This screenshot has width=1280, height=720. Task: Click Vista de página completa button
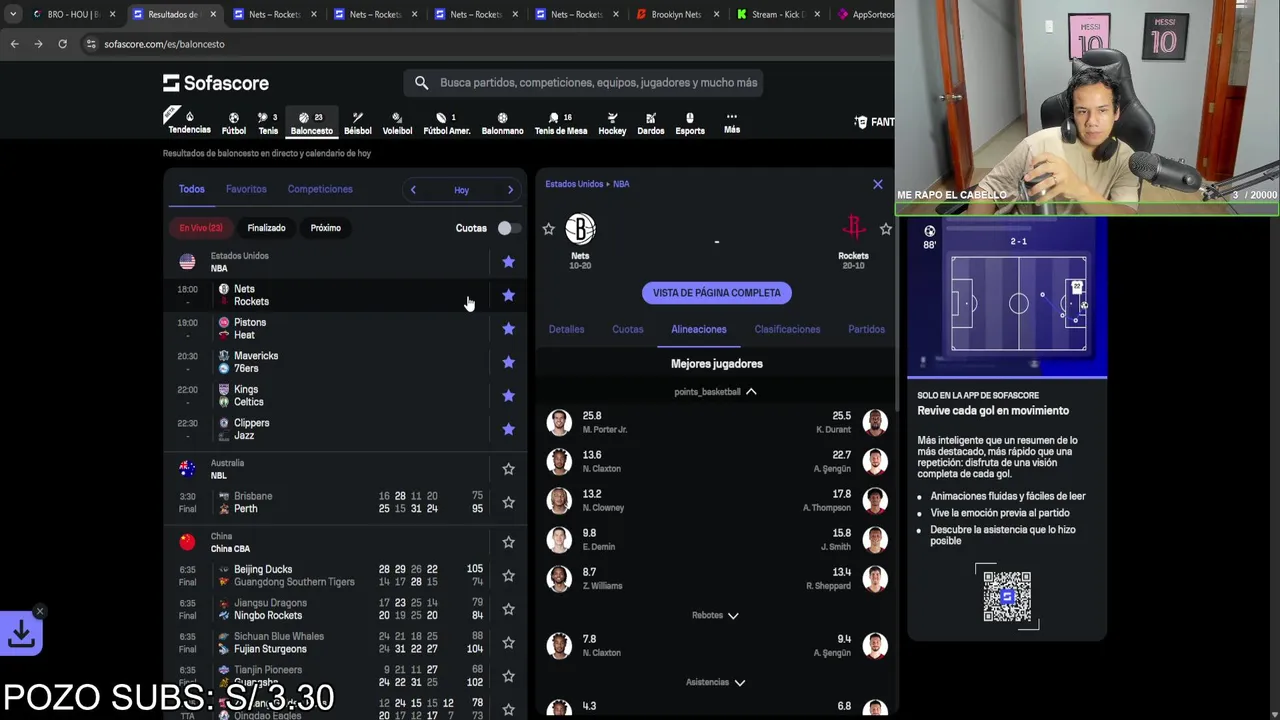click(717, 293)
